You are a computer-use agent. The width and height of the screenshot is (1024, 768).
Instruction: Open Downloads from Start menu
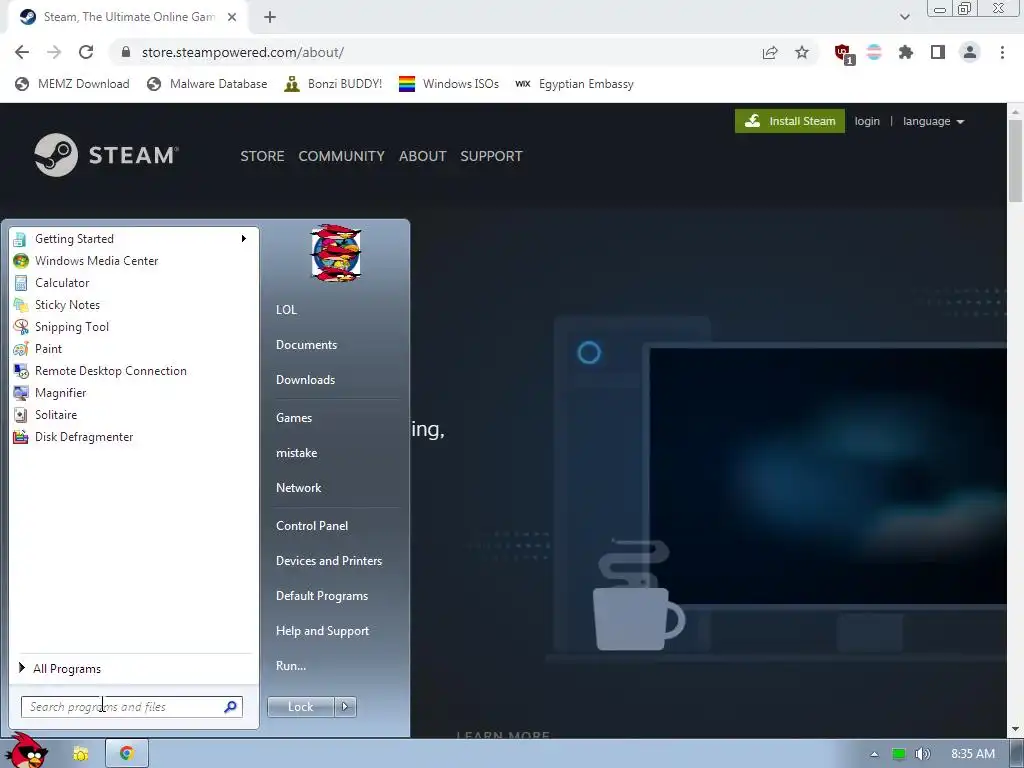[305, 379]
